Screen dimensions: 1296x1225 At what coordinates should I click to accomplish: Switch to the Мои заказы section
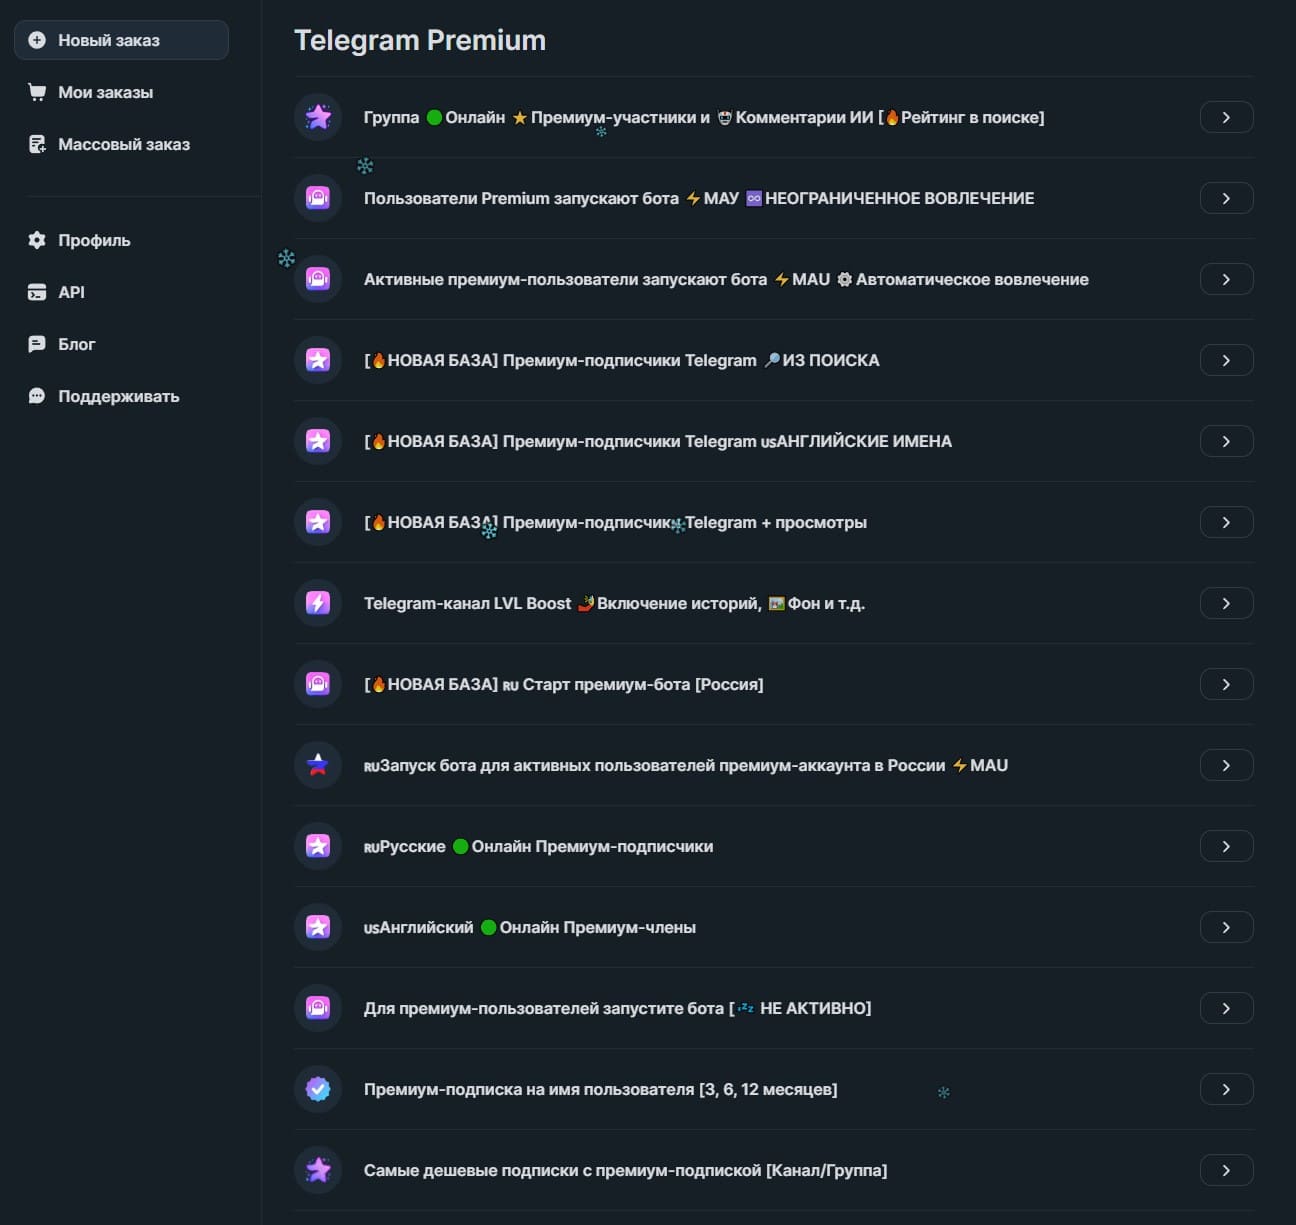[104, 91]
